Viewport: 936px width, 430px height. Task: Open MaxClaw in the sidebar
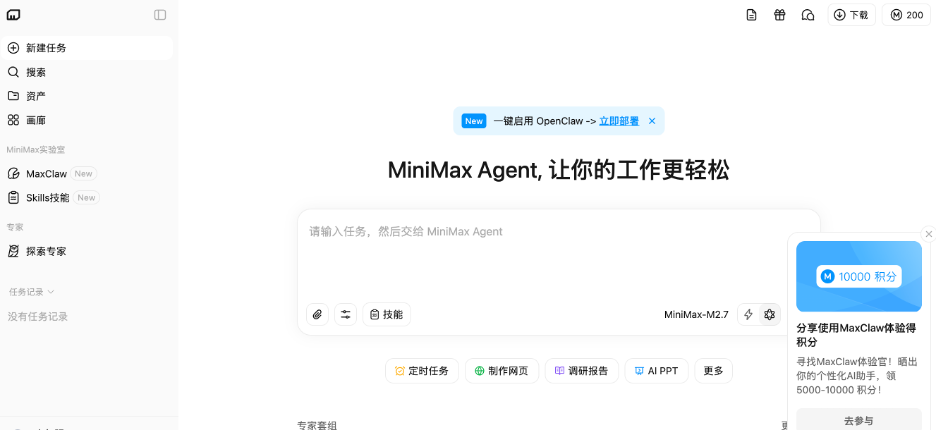click(87, 174)
